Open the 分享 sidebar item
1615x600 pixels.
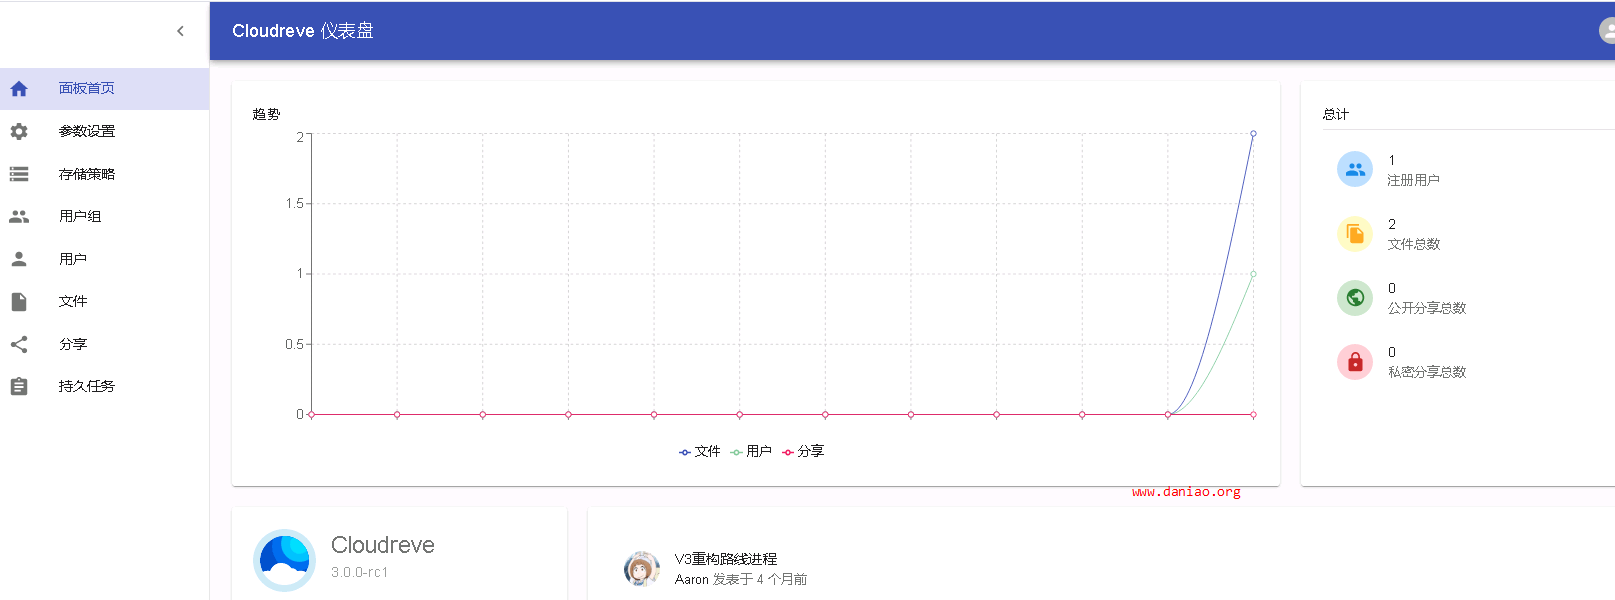click(104, 344)
